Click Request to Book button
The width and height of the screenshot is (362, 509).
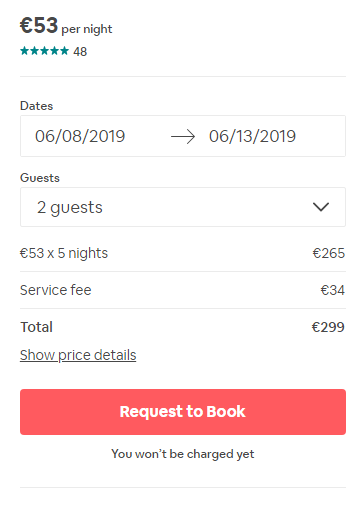[x=183, y=412]
